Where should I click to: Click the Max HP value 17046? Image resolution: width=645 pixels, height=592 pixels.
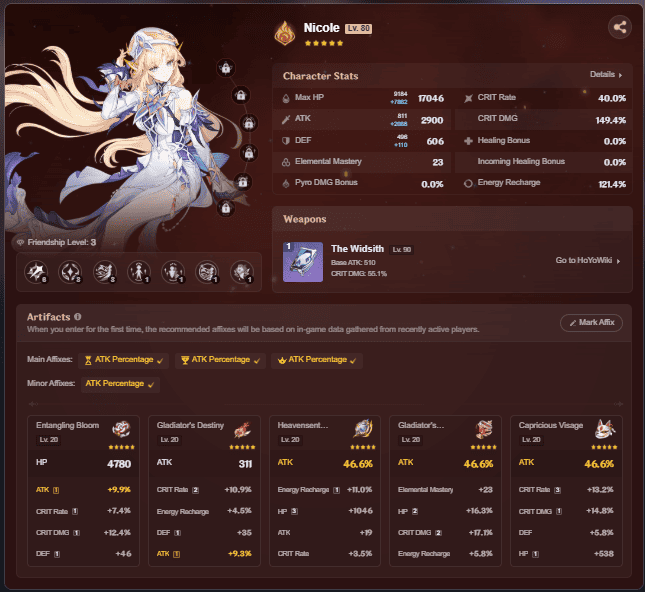click(431, 98)
